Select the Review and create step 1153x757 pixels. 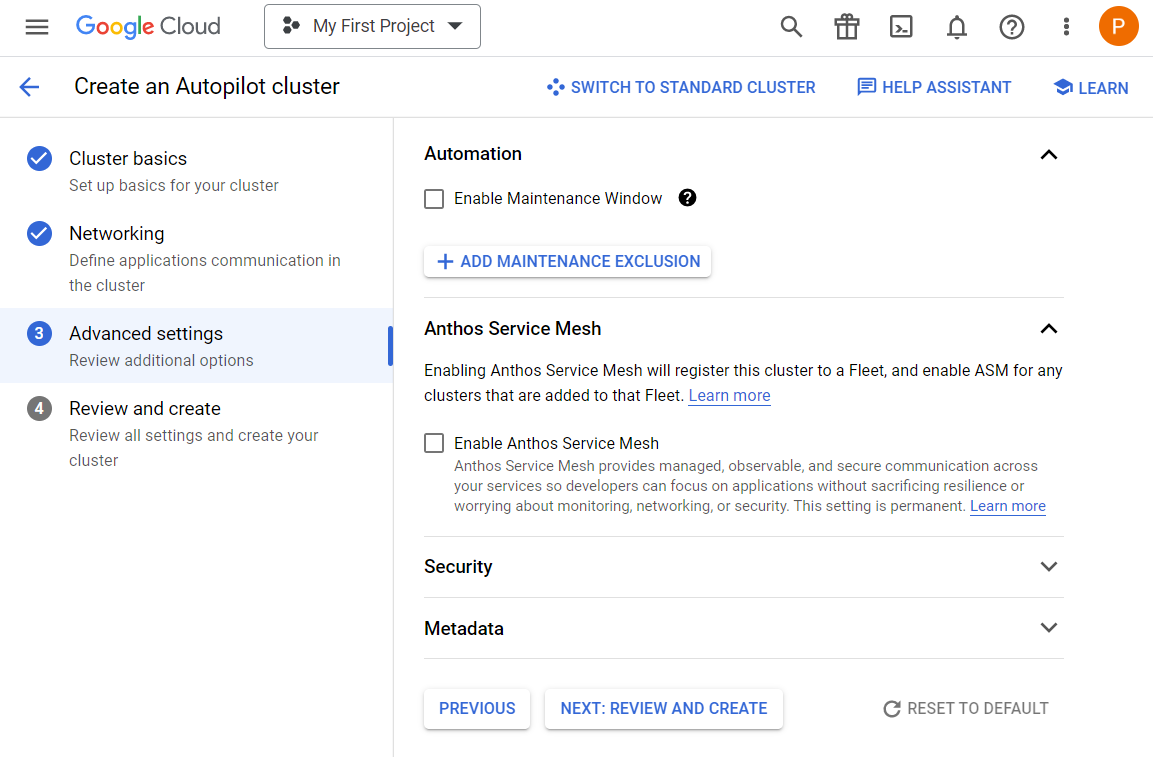pos(145,409)
